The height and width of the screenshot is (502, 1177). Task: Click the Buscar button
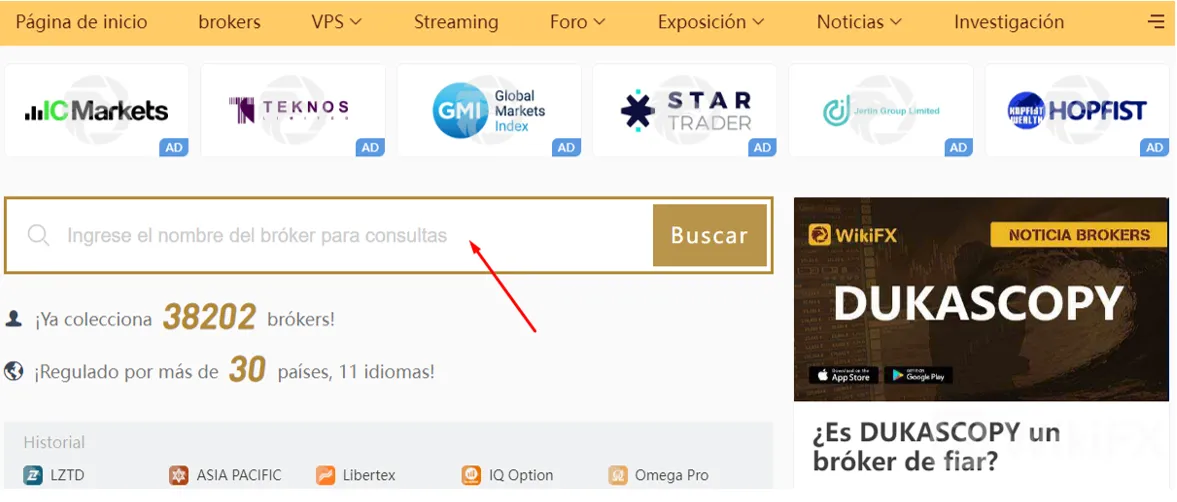[709, 236]
